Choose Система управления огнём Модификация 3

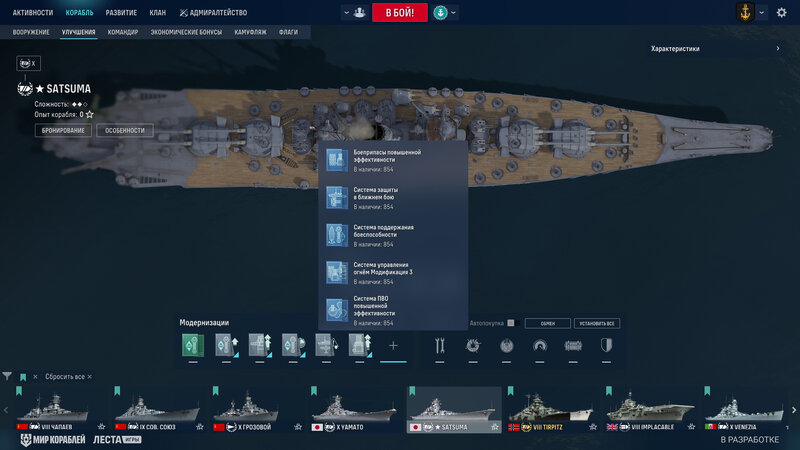click(393, 272)
